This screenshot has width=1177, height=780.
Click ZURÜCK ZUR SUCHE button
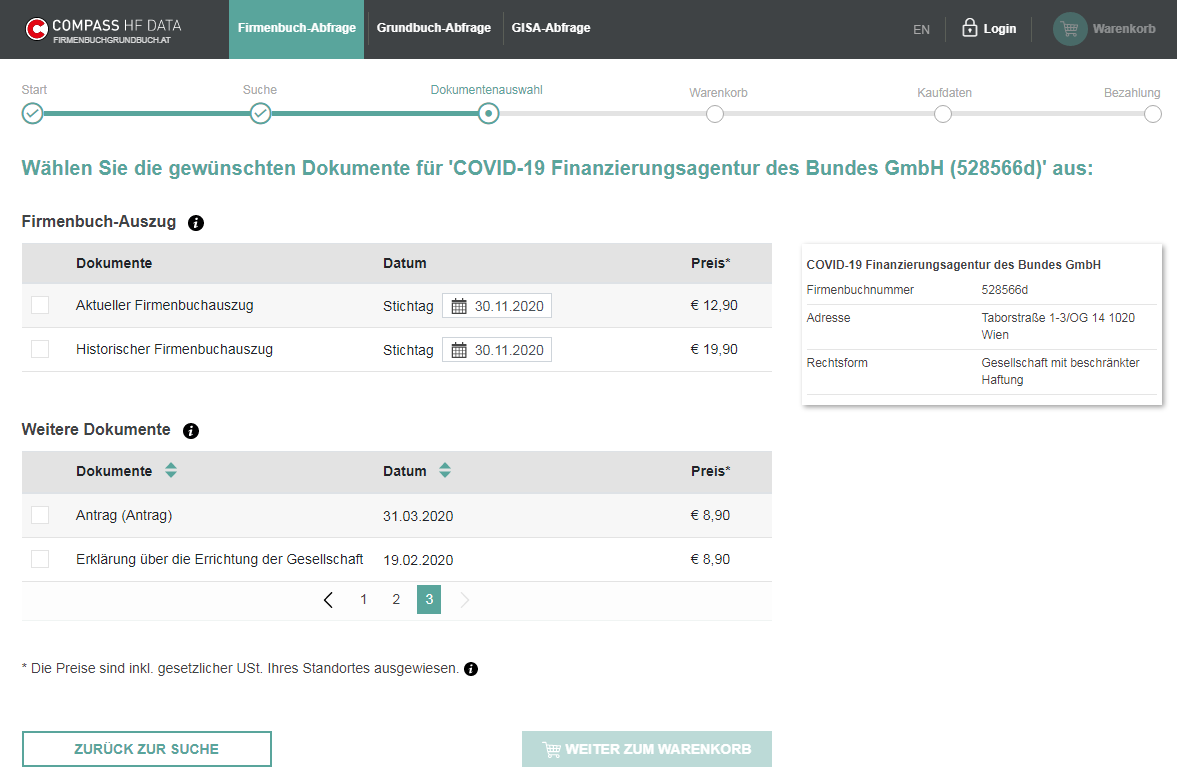point(147,749)
